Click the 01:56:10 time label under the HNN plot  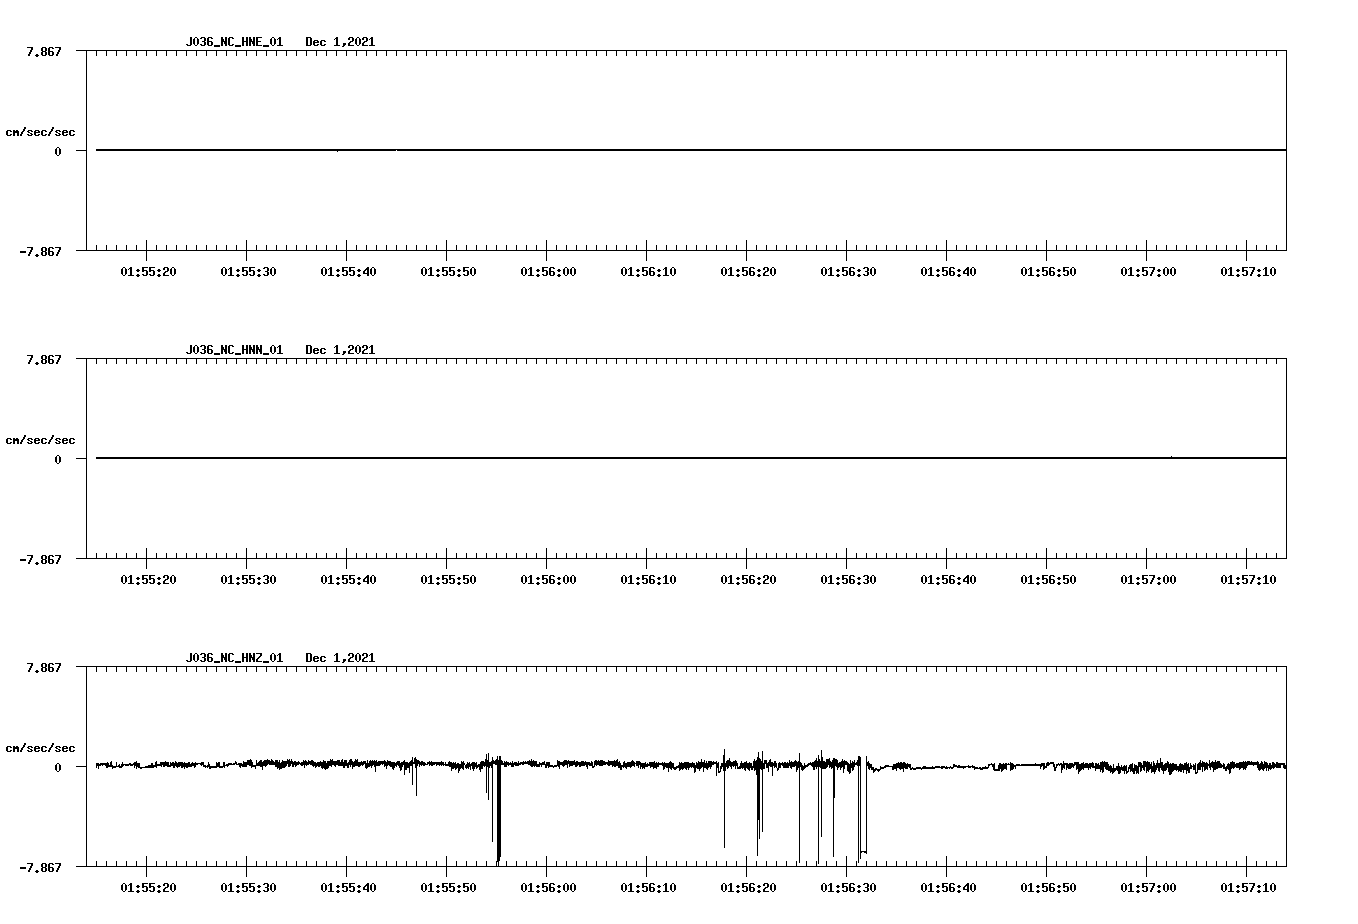coord(648,580)
